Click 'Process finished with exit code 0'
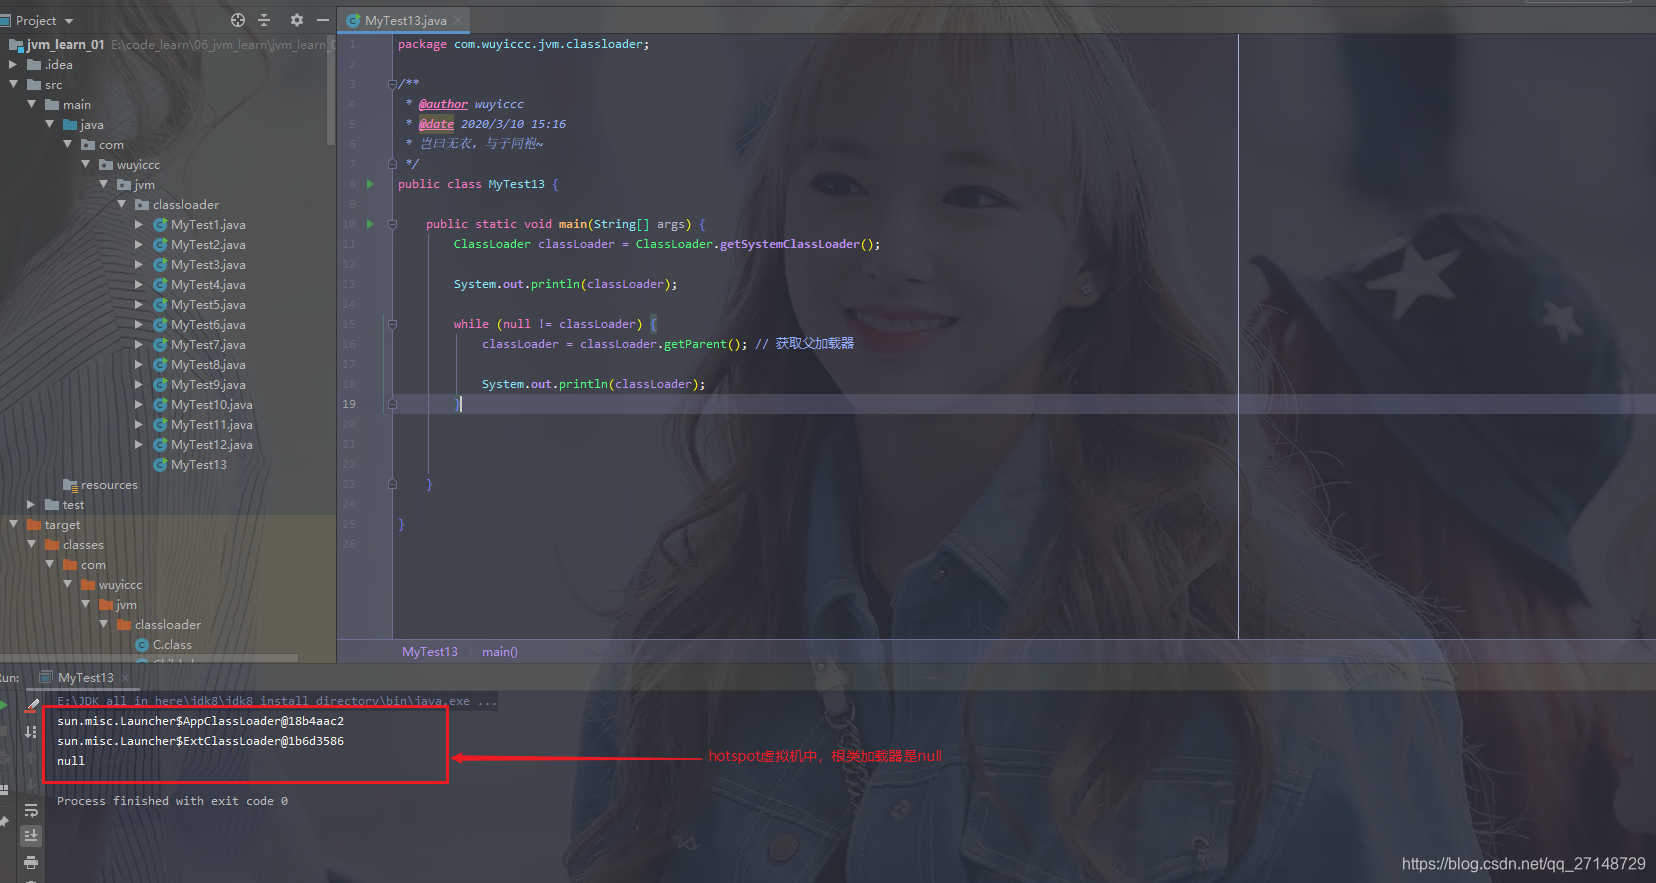Viewport: 1656px width, 883px height. coord(172,801)
